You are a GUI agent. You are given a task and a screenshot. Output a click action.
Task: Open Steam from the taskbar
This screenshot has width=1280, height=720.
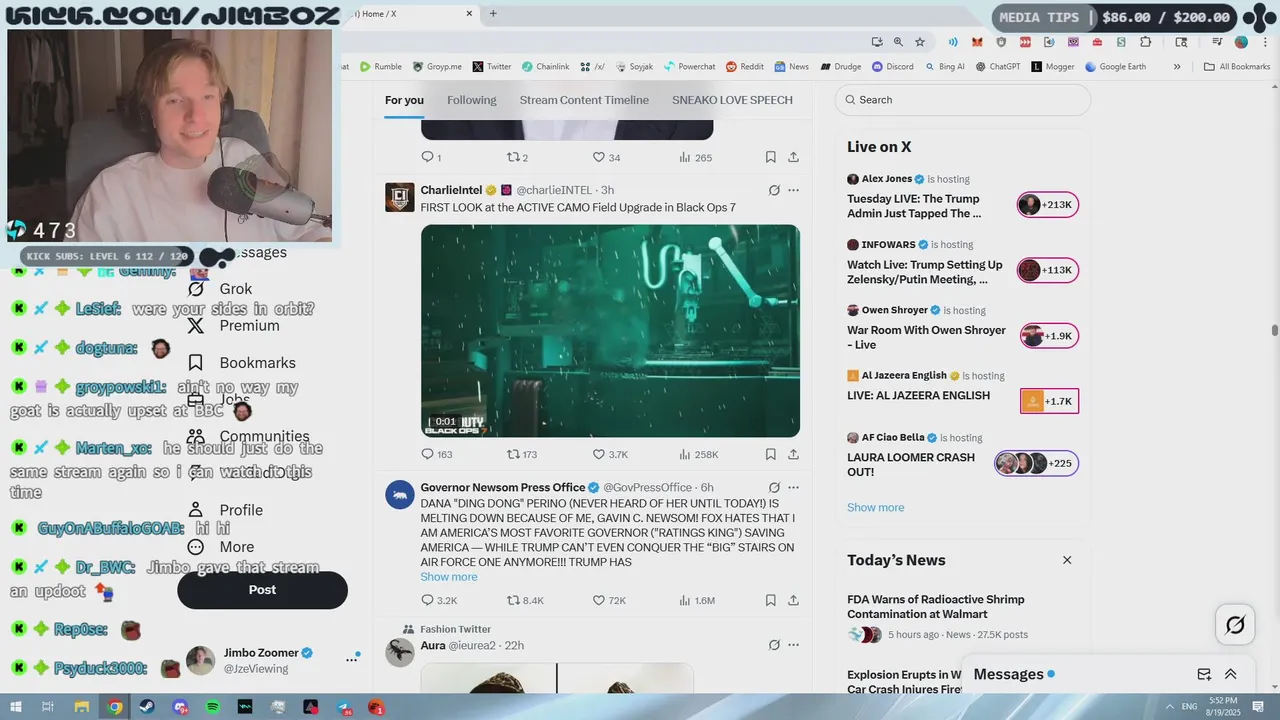click(x=147, y=707)
